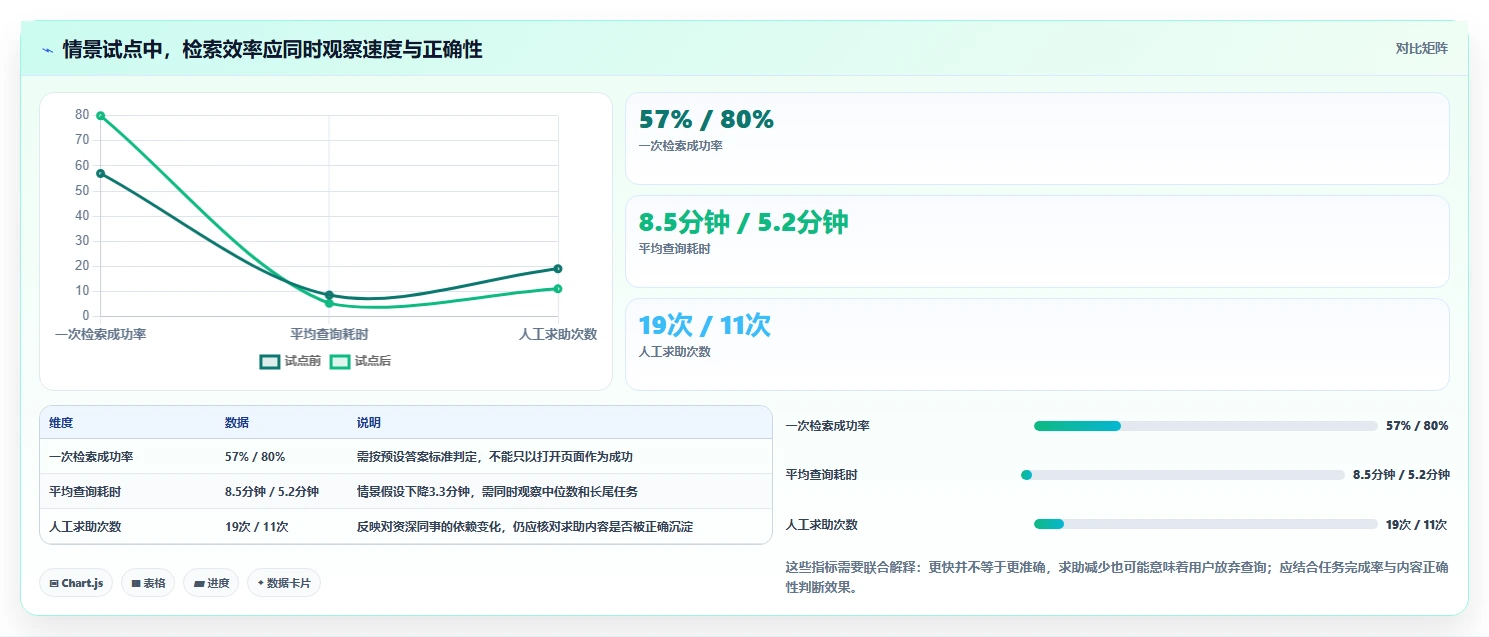Click the 57% / 80% stat card
1489x637 pixels.
pyautogui.click(x=1037, y=138)
